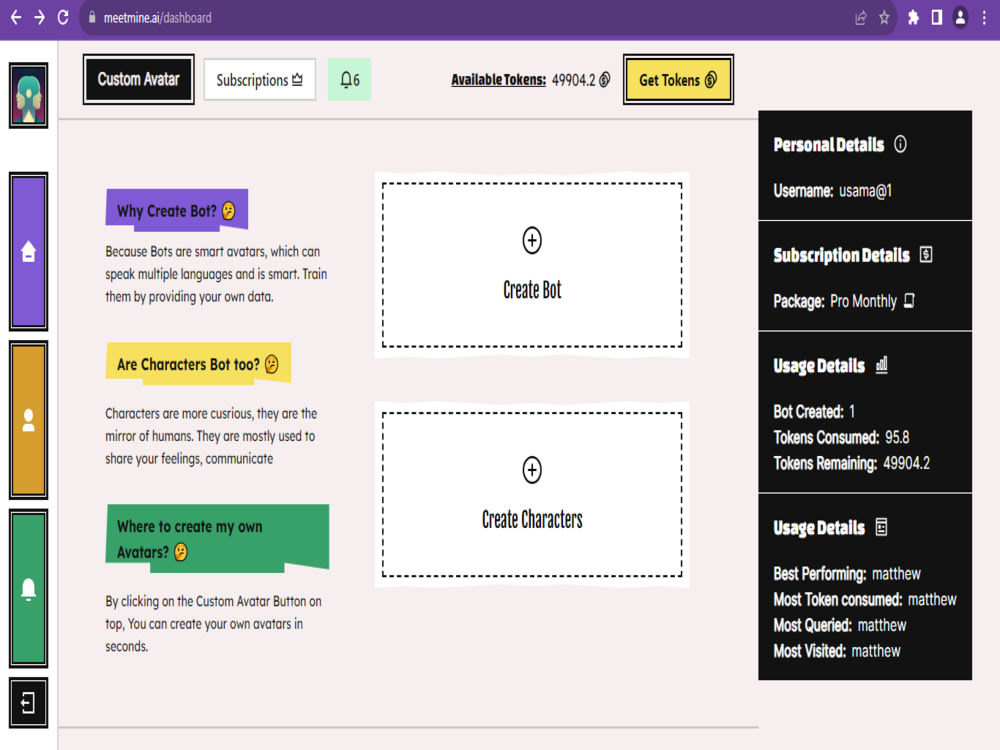Reload the page with the refresh icon
This screenshot has width=1000, height=750.
[62, 17]
